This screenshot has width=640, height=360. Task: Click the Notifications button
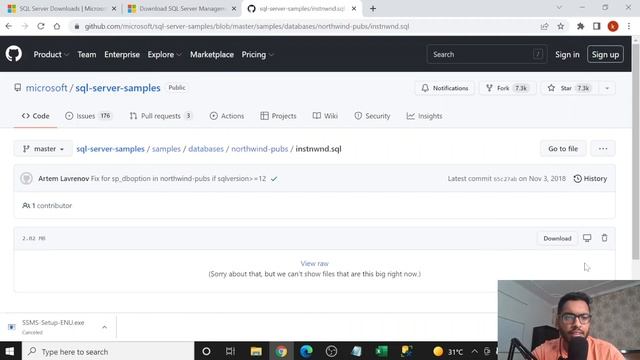tap(445, 88)
